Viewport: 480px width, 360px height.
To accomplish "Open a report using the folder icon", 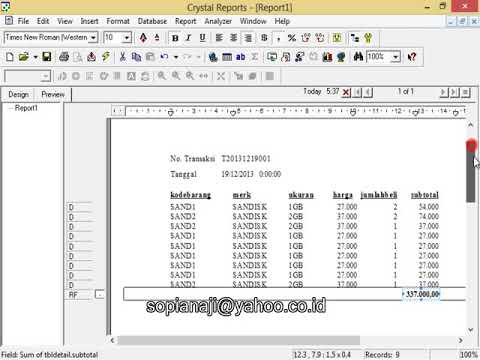I will 24,57.
